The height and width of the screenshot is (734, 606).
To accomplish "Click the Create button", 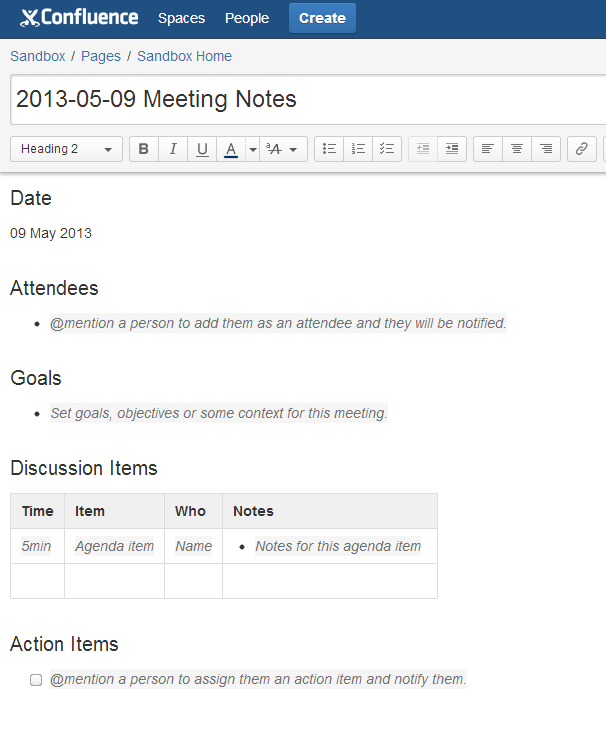I will (322, 18).
